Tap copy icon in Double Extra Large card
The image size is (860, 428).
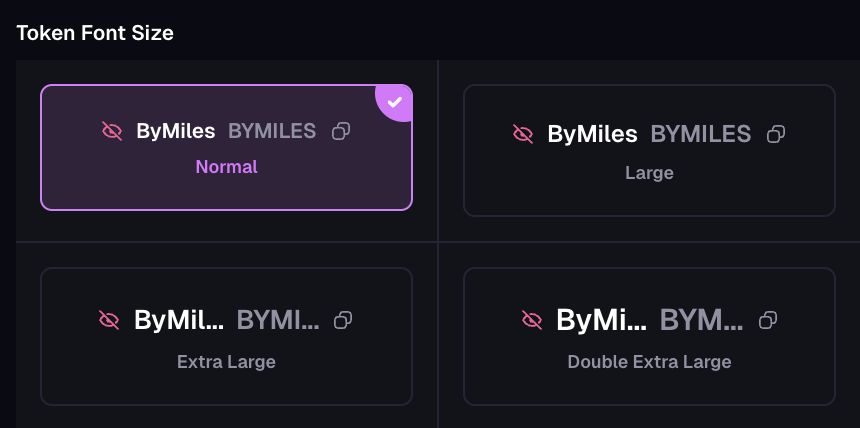click(768, 319)
